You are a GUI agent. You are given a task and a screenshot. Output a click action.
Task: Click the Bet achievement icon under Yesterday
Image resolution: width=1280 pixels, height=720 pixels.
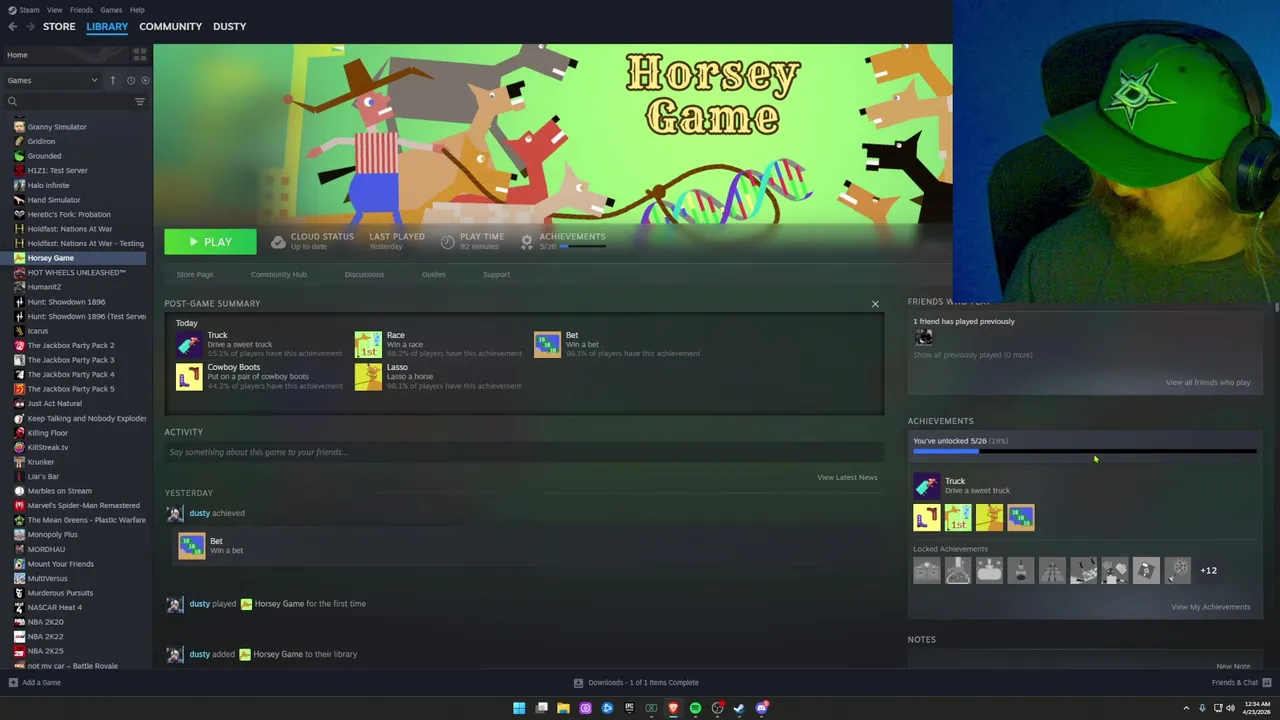point(191,545)
